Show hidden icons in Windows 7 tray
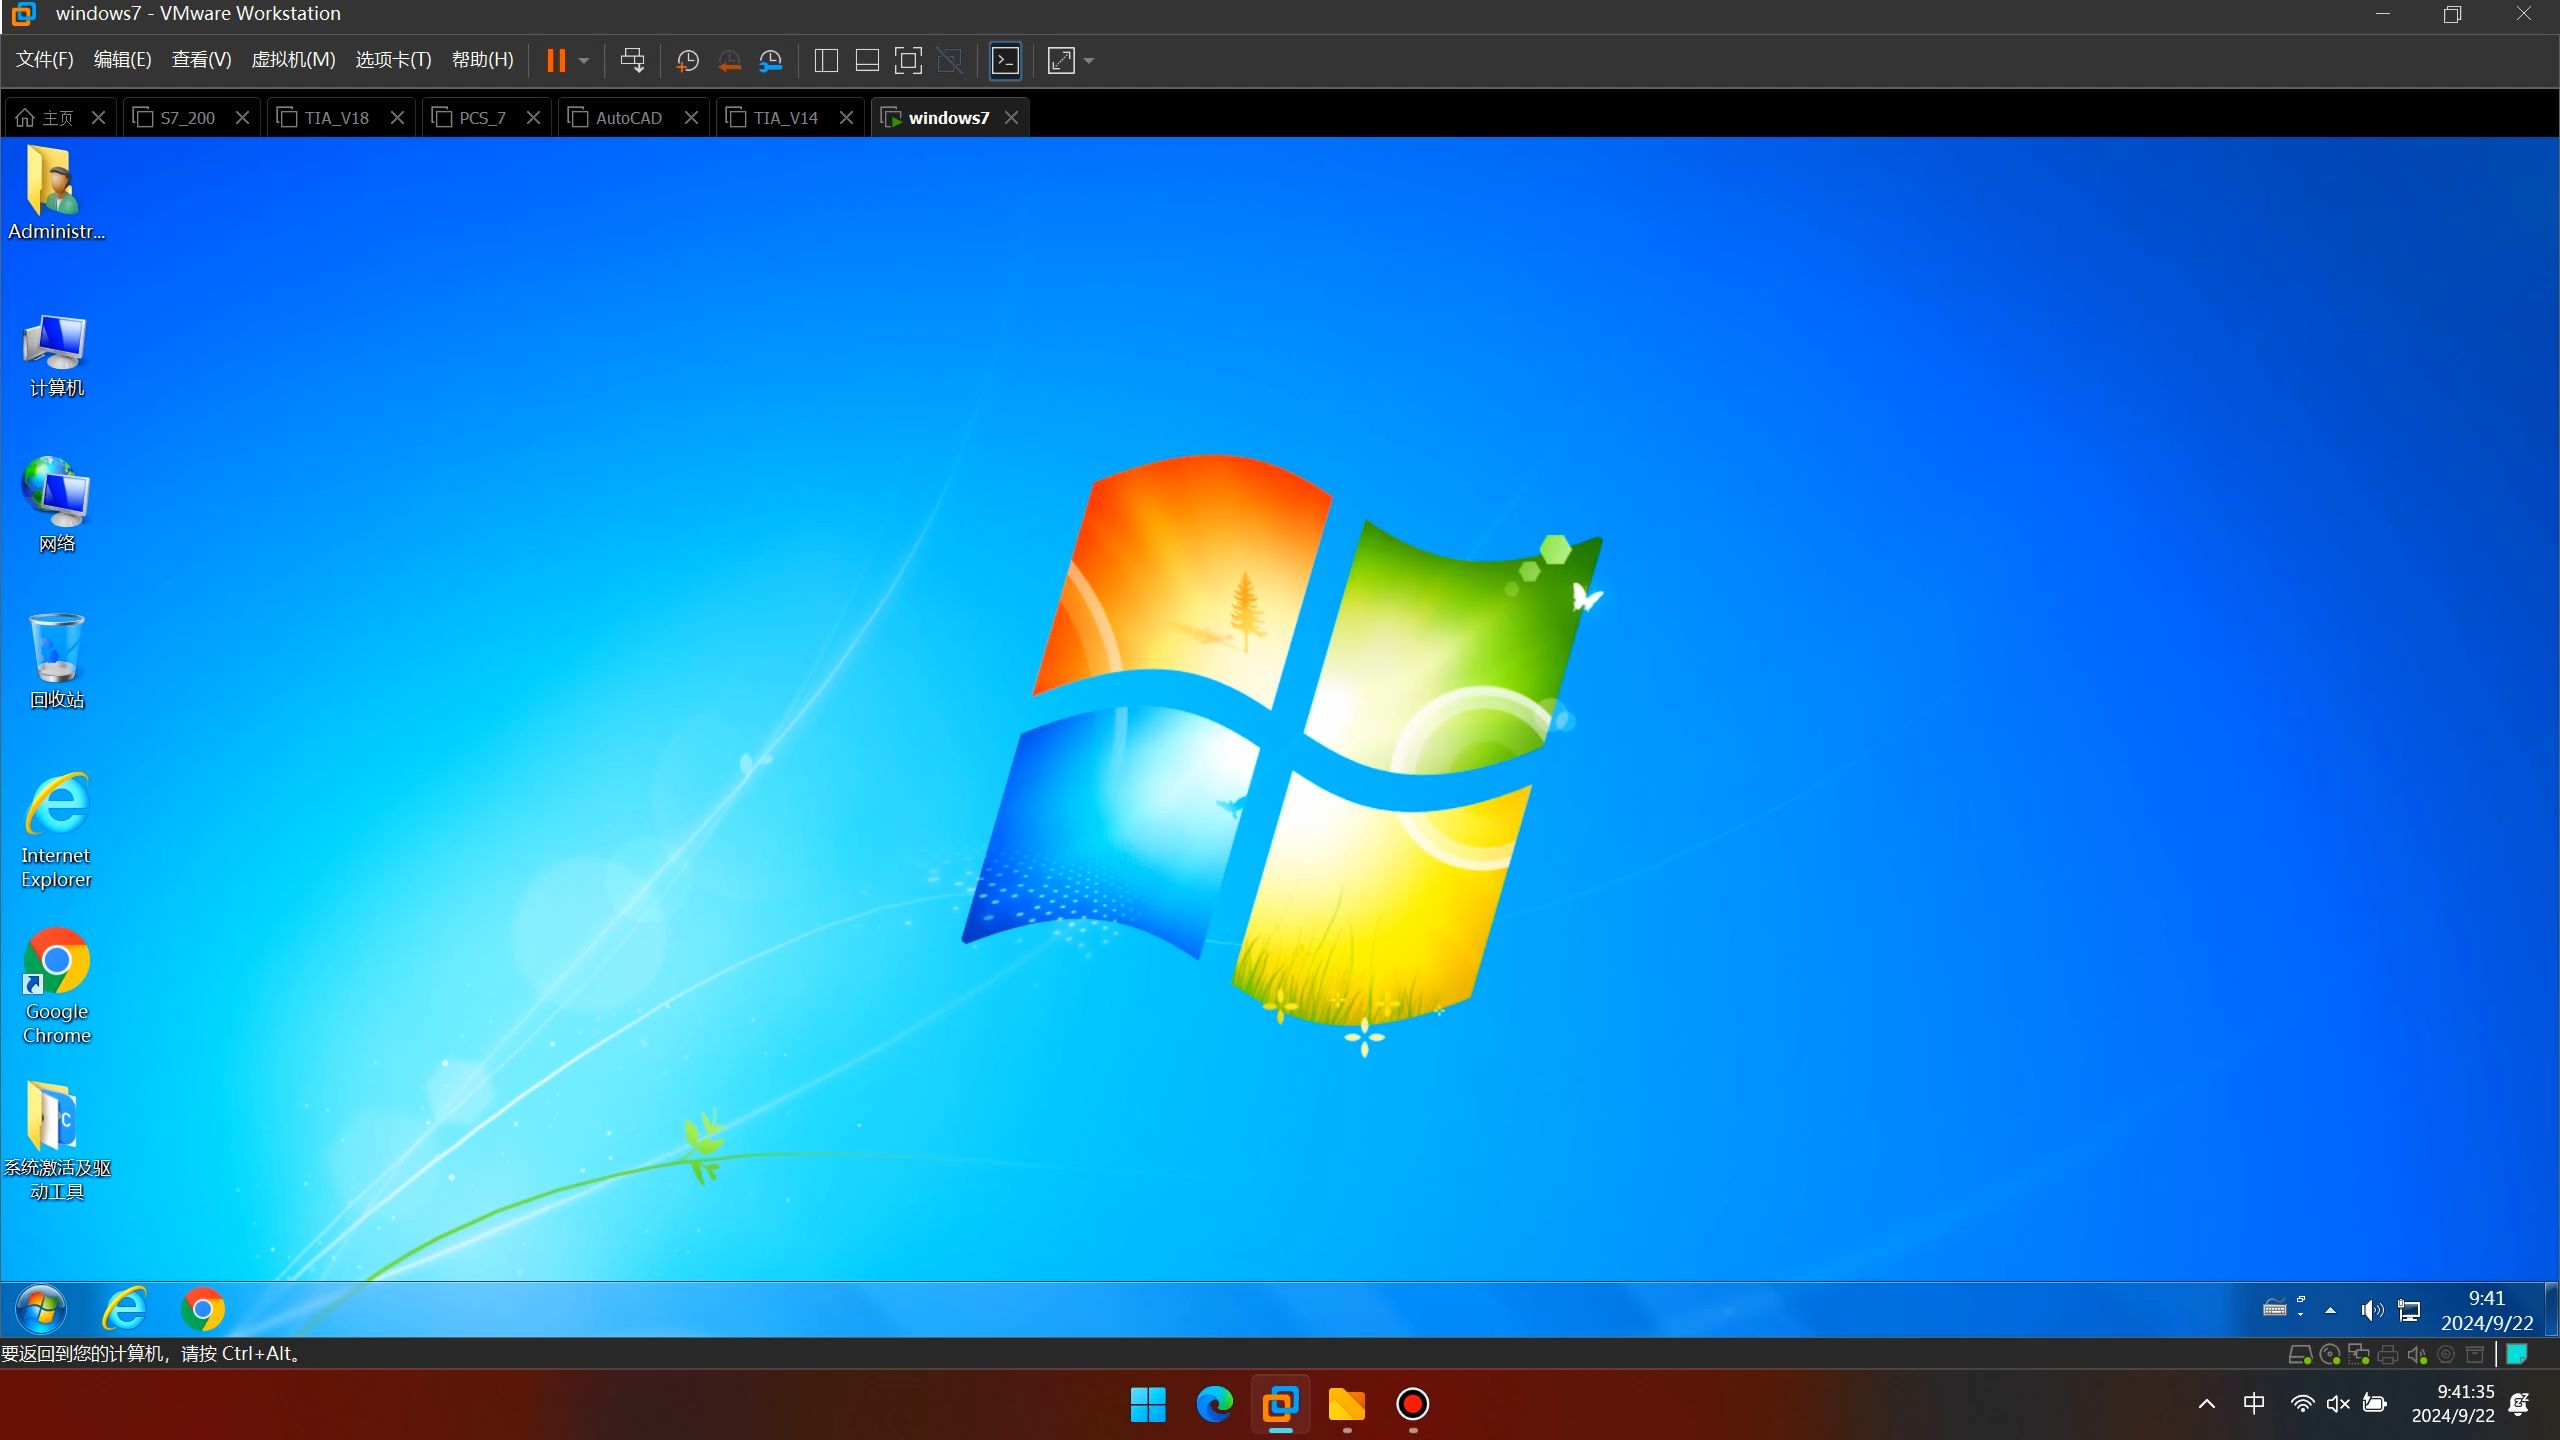Viewport: 2560px width, 1440px height. point(2331,1310)
